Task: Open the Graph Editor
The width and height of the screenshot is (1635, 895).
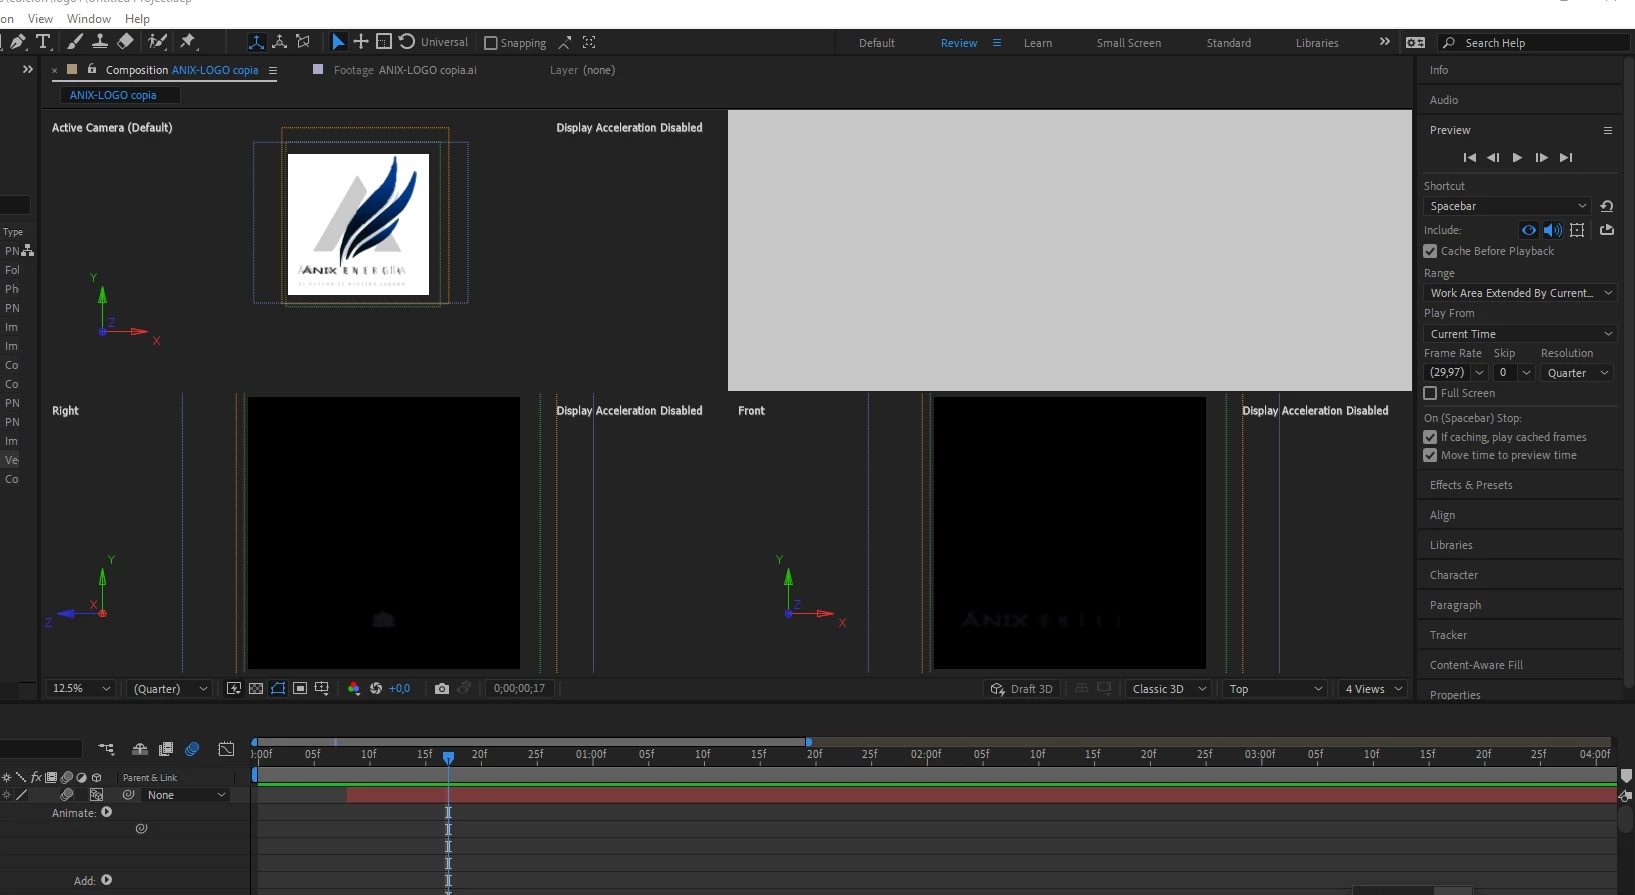Action: coord(227,749)
